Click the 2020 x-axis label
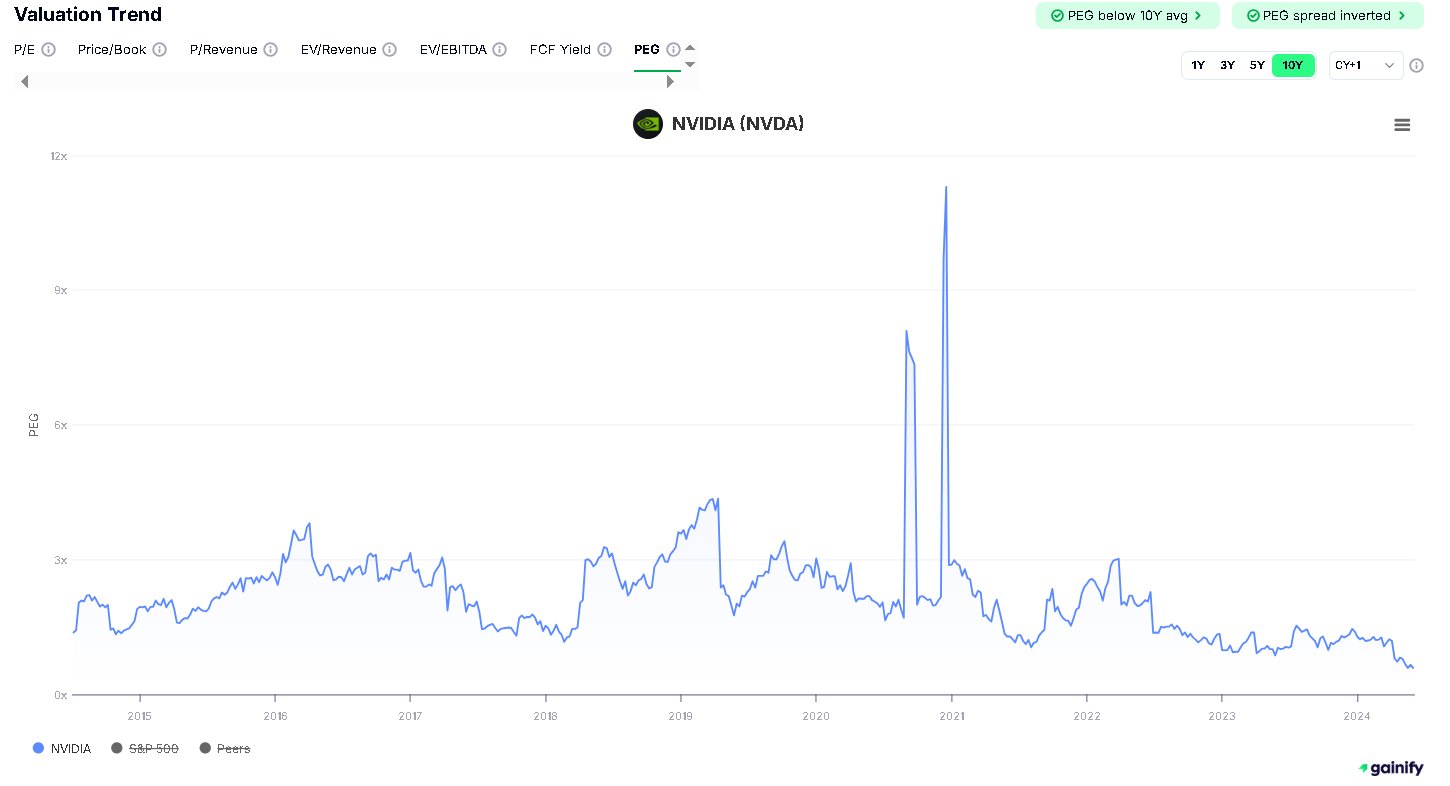The image size is (1450, 786). point(816,716)
